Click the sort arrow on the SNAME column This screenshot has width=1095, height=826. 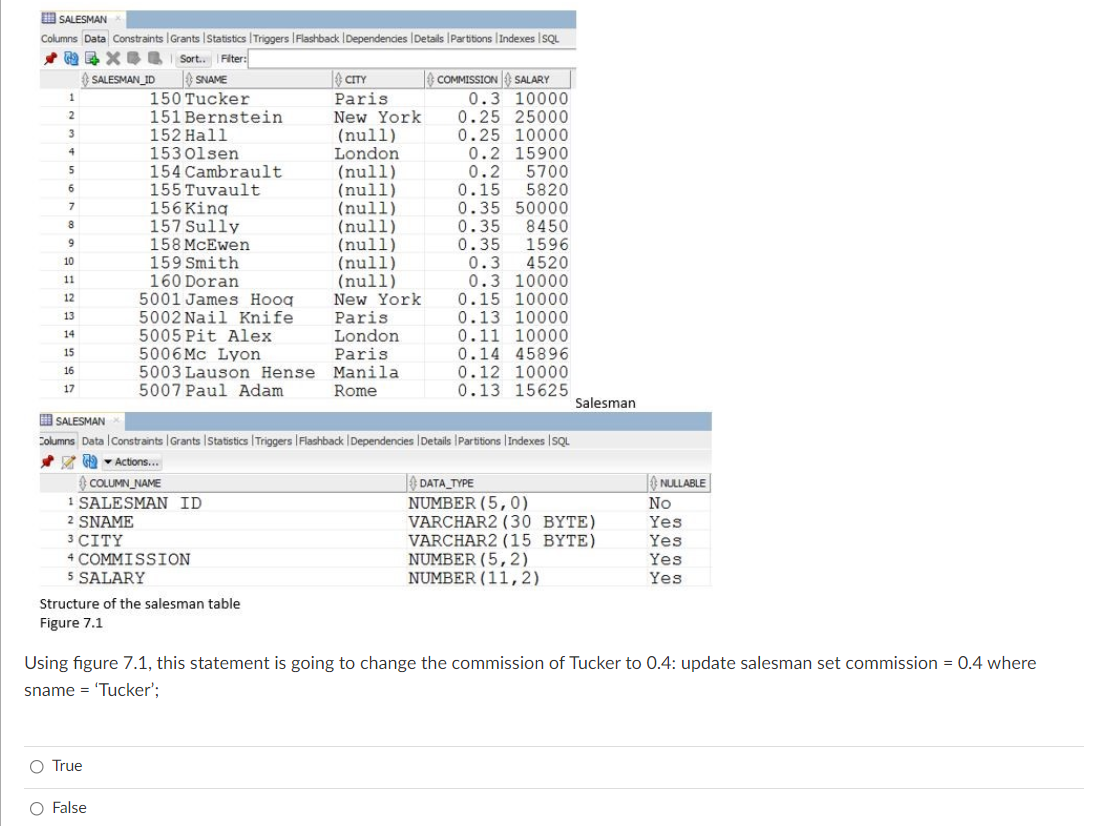click(x=189, y=78)
